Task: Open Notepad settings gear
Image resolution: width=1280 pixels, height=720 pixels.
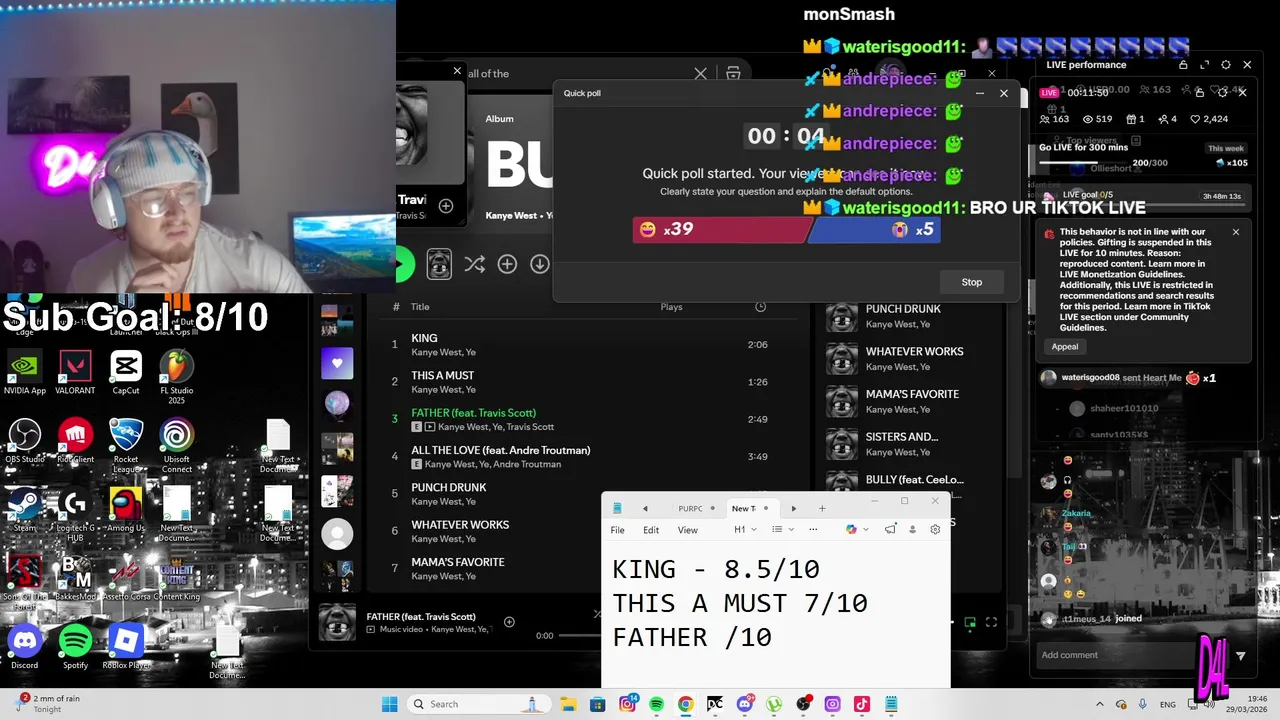Action: pyautogui.click(x=935, y=529)
